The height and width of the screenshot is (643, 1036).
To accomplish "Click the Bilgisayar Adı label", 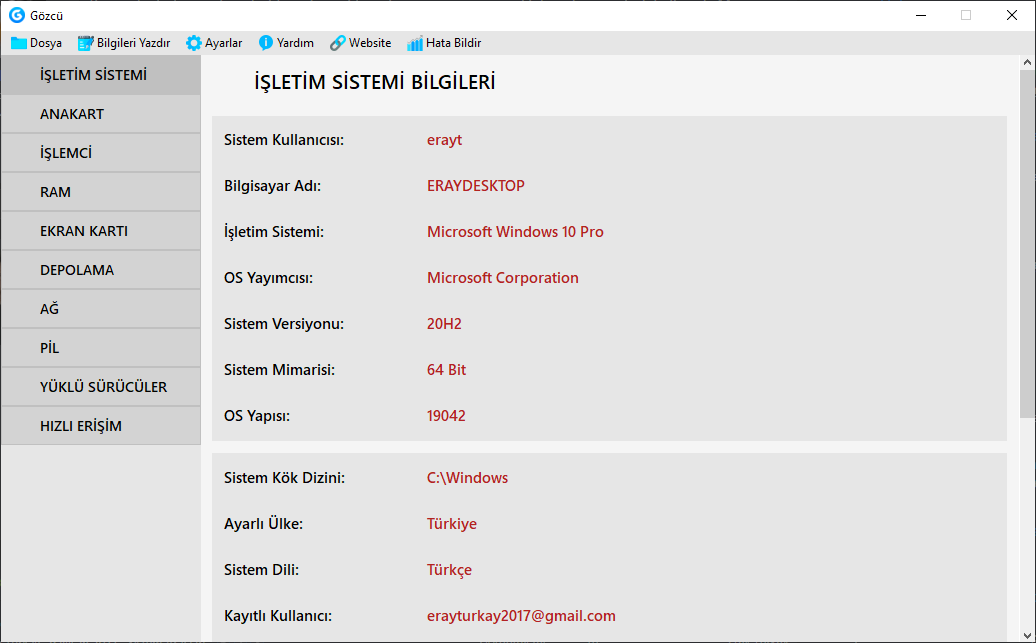I will [x=272, y=186].
